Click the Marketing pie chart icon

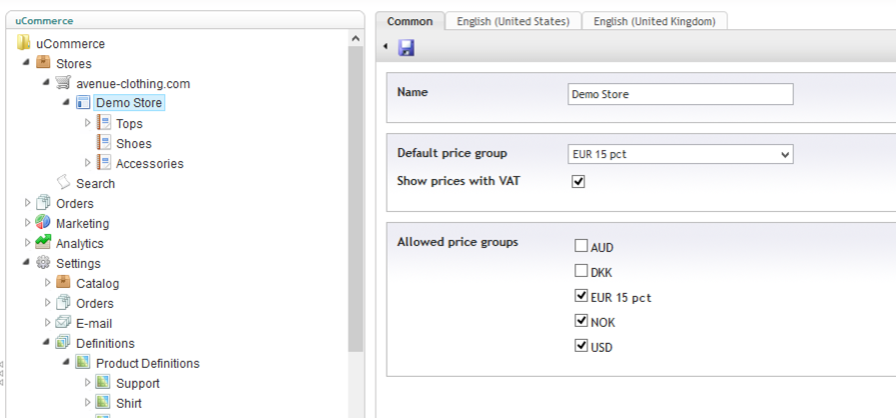point(43,222)
